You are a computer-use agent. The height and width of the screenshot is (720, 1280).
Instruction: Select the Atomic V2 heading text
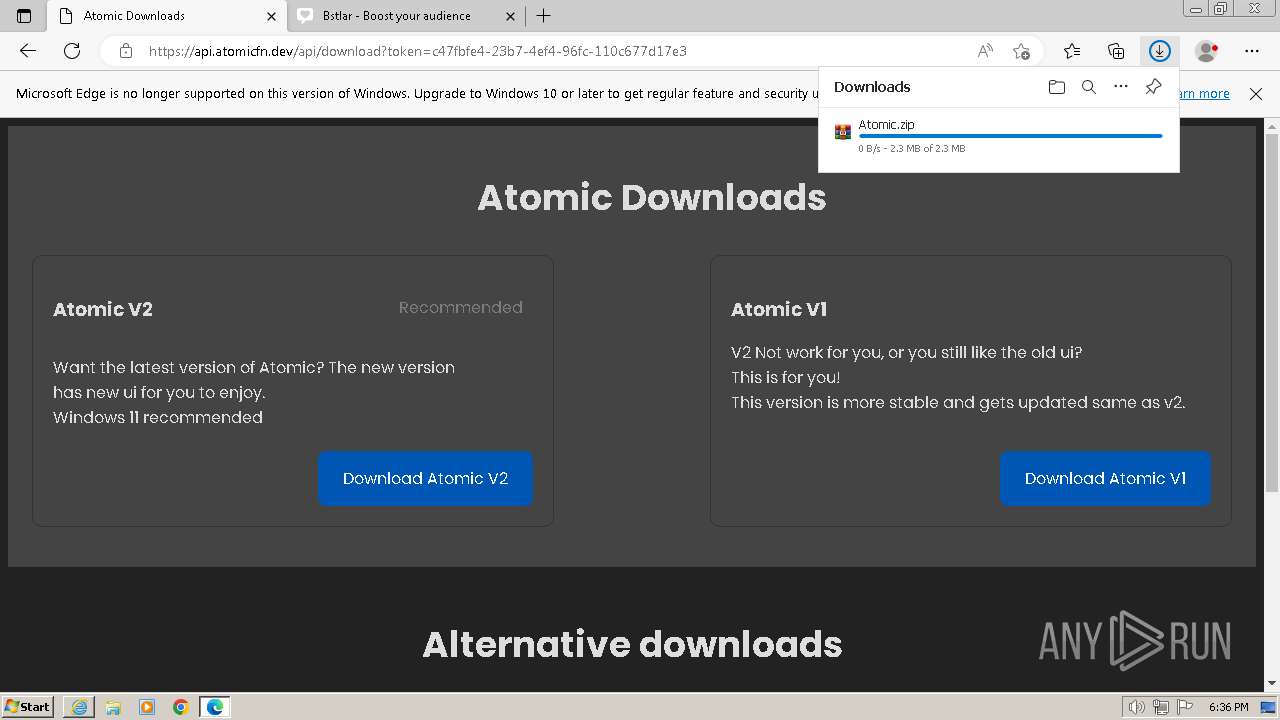(103, 309)
